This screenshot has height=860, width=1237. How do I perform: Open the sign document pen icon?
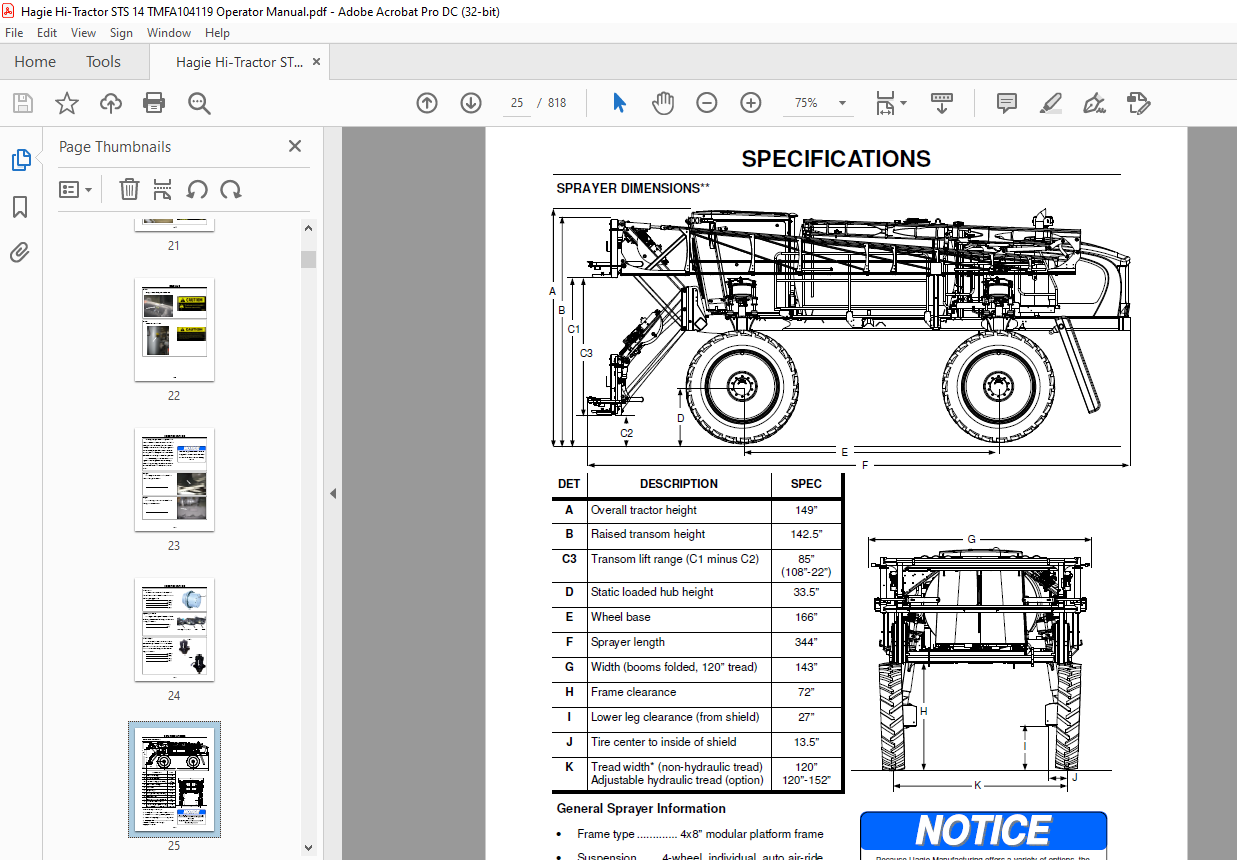point(1094,103)
